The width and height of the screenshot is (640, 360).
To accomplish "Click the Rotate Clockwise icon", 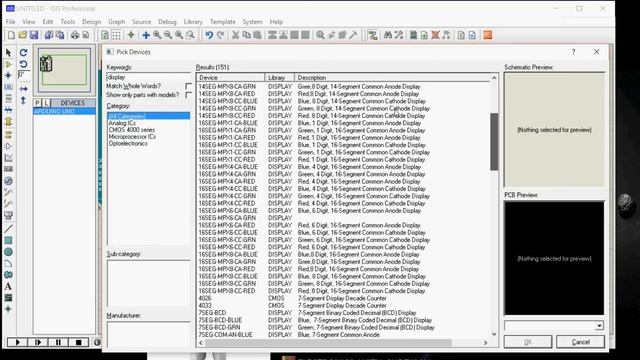I will tap(24, 53).
